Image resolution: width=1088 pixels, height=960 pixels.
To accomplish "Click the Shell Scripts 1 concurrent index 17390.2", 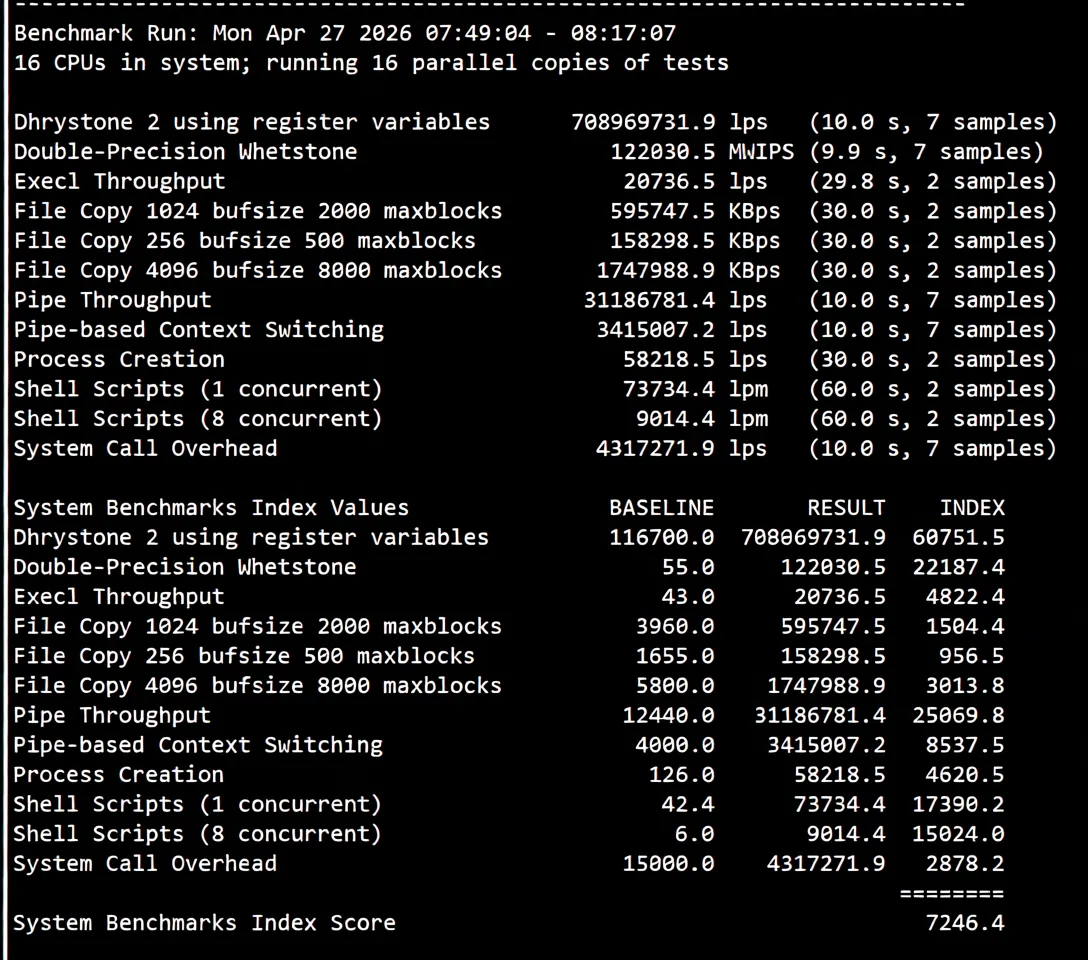I will [959, 805].
